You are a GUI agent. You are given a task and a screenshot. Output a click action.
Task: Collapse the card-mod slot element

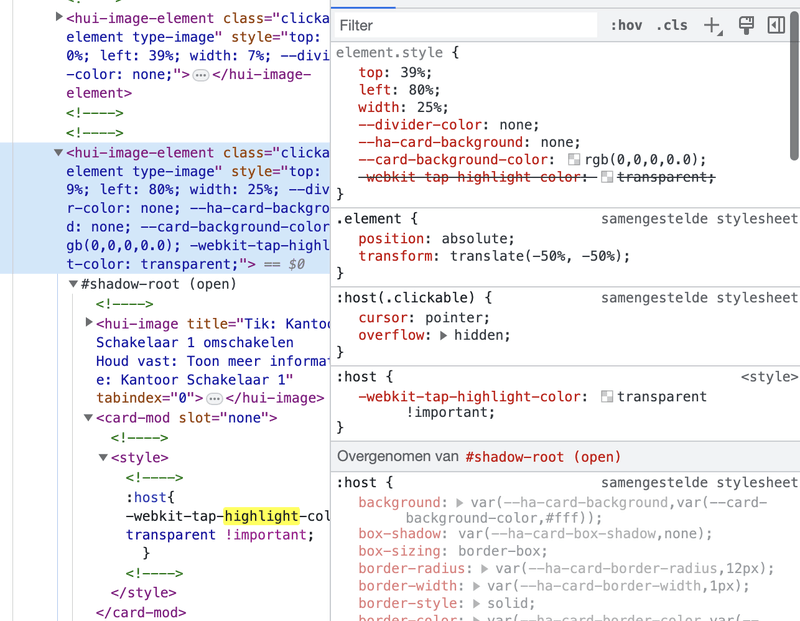tap(88, 418)
